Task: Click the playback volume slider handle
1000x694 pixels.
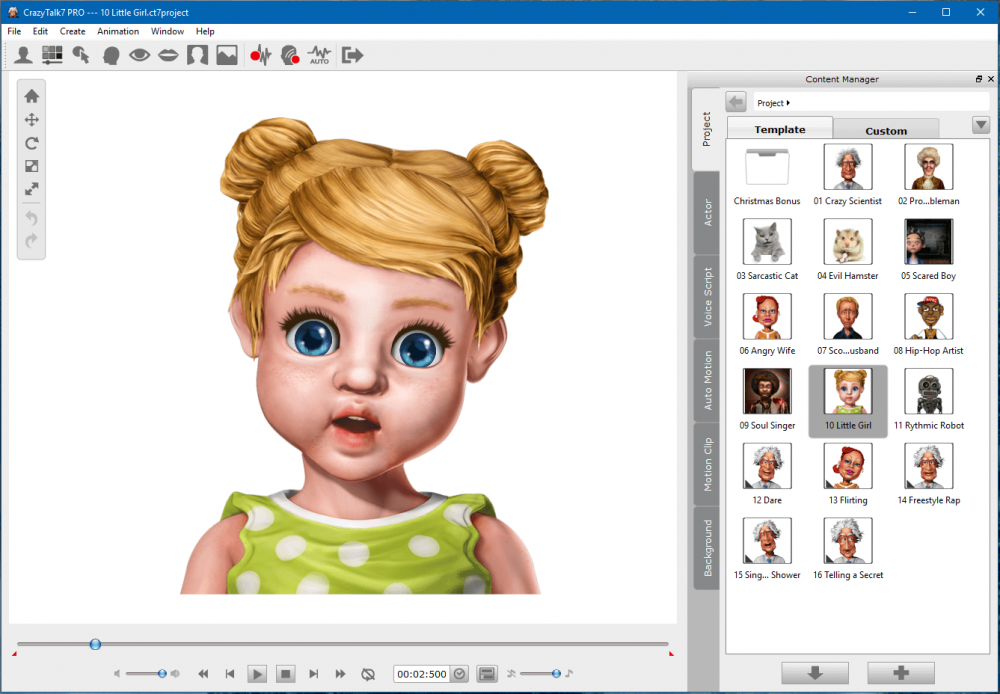Action: click(161, 674)
